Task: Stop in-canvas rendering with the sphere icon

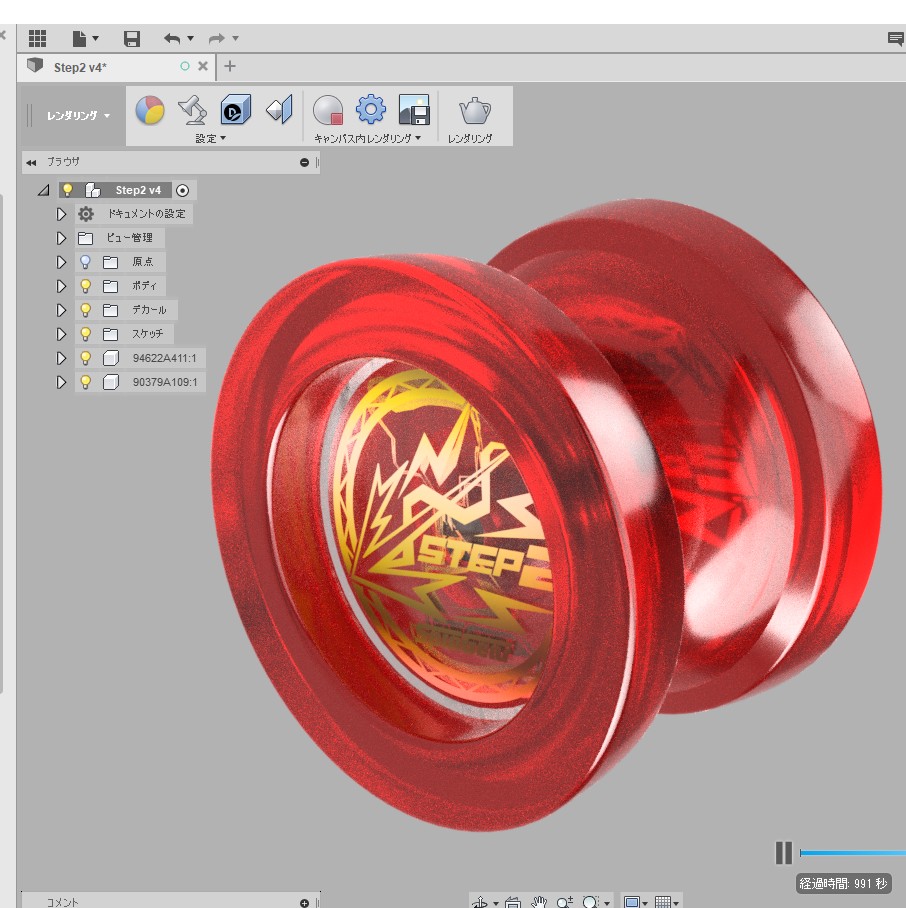Action: [x=328, y=110]
